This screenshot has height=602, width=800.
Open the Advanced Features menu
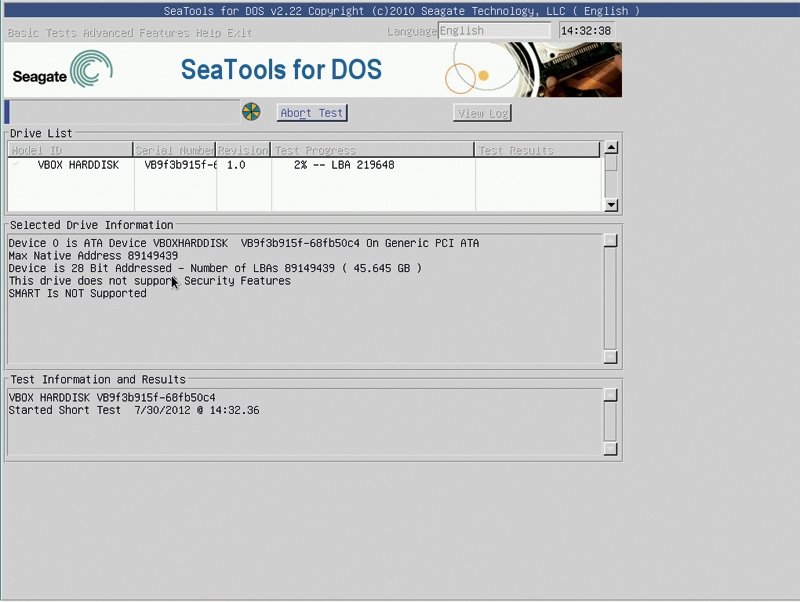coord(136,33)
